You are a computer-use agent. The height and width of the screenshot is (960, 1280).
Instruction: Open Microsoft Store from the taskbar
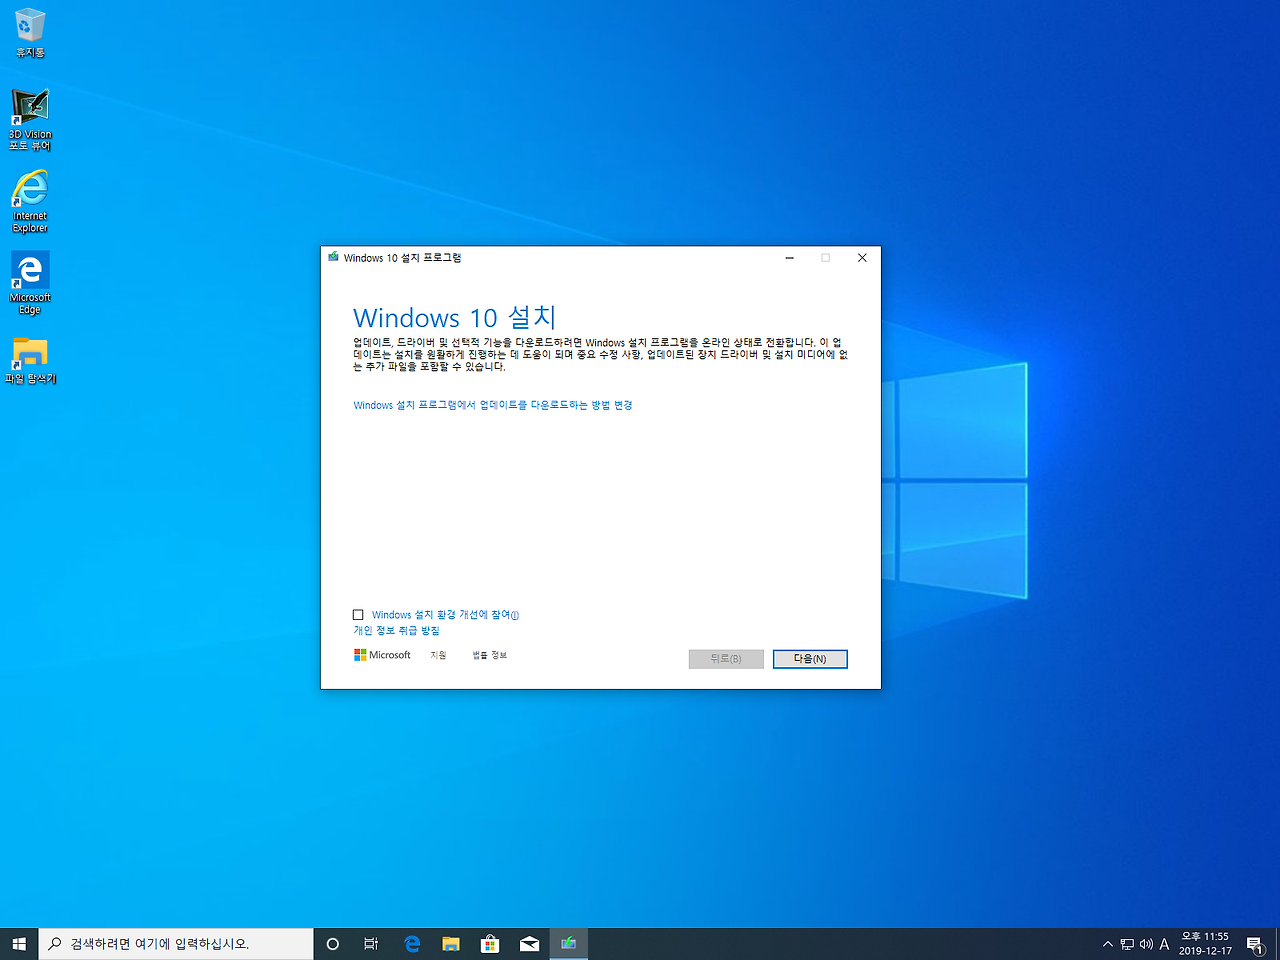click(490, 944)
